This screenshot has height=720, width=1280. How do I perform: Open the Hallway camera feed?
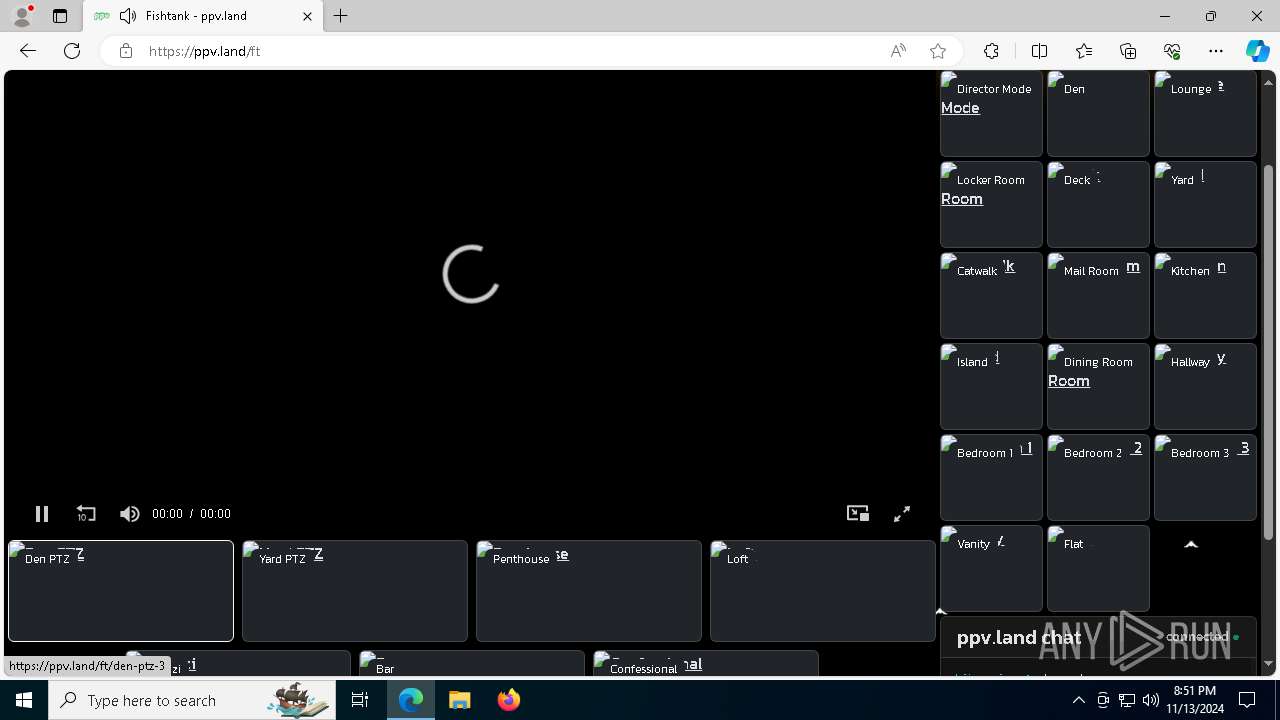point(1205,386)
